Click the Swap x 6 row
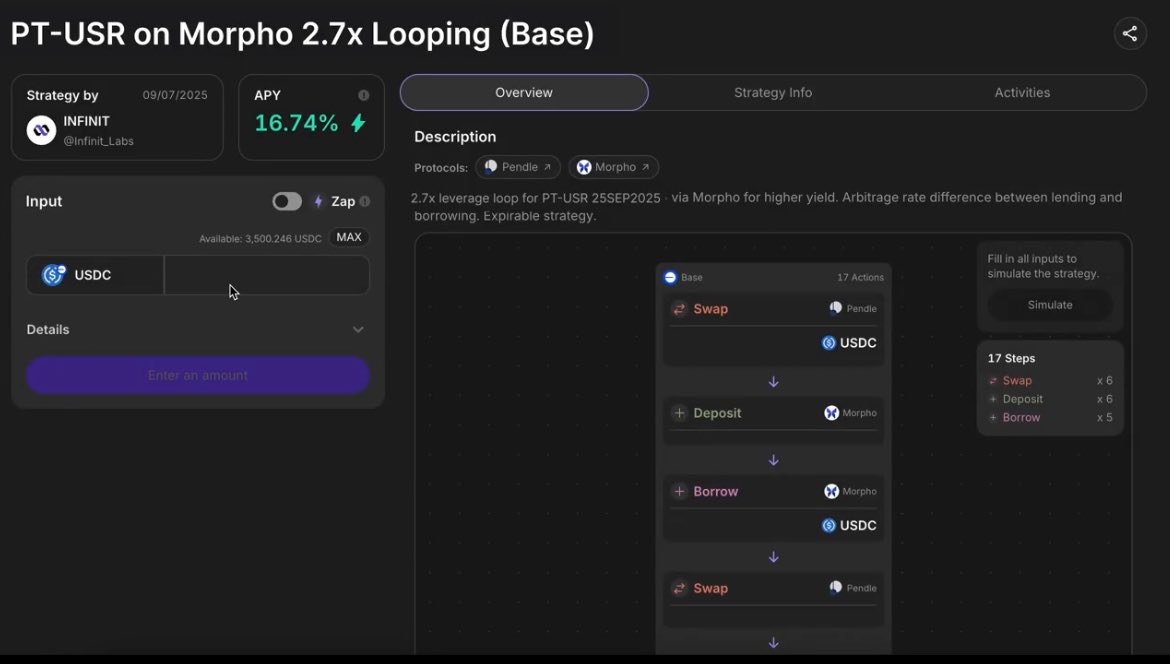This screenshot has height=664, width=1170. click(x=1050, y=380)
